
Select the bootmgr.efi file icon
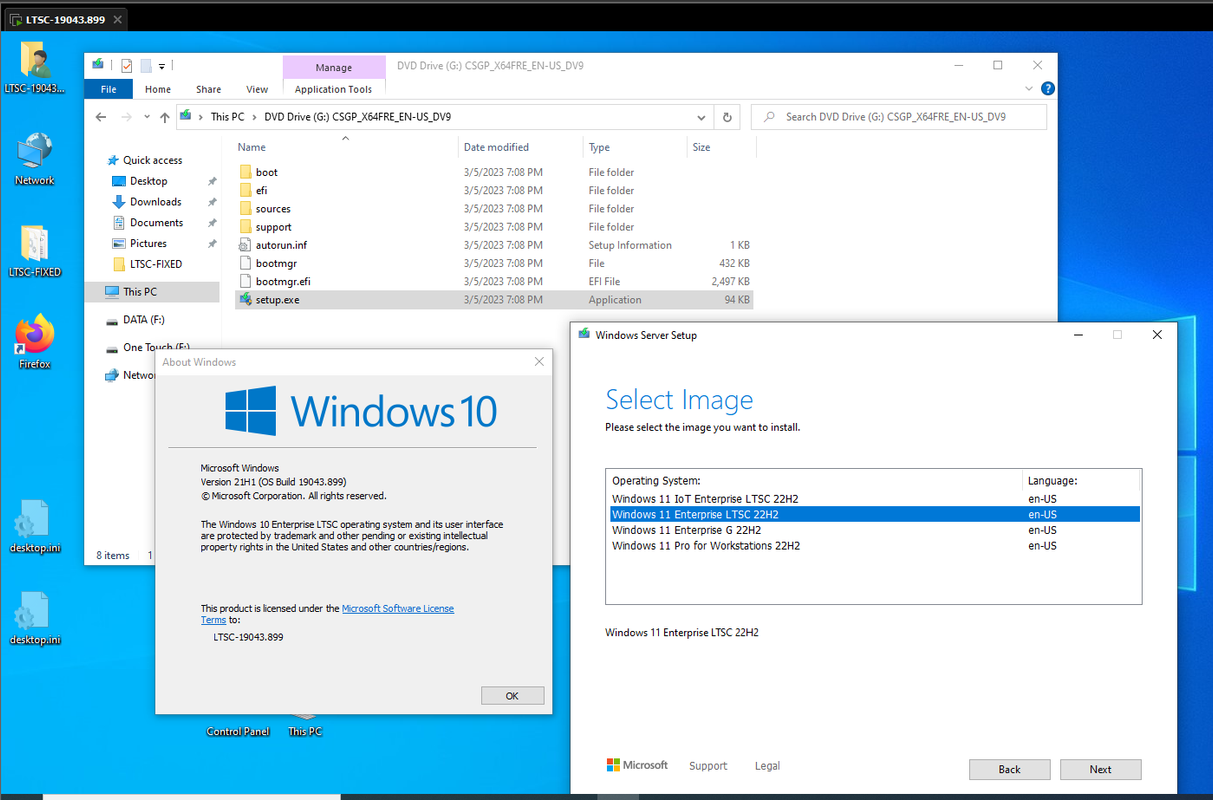247,281
